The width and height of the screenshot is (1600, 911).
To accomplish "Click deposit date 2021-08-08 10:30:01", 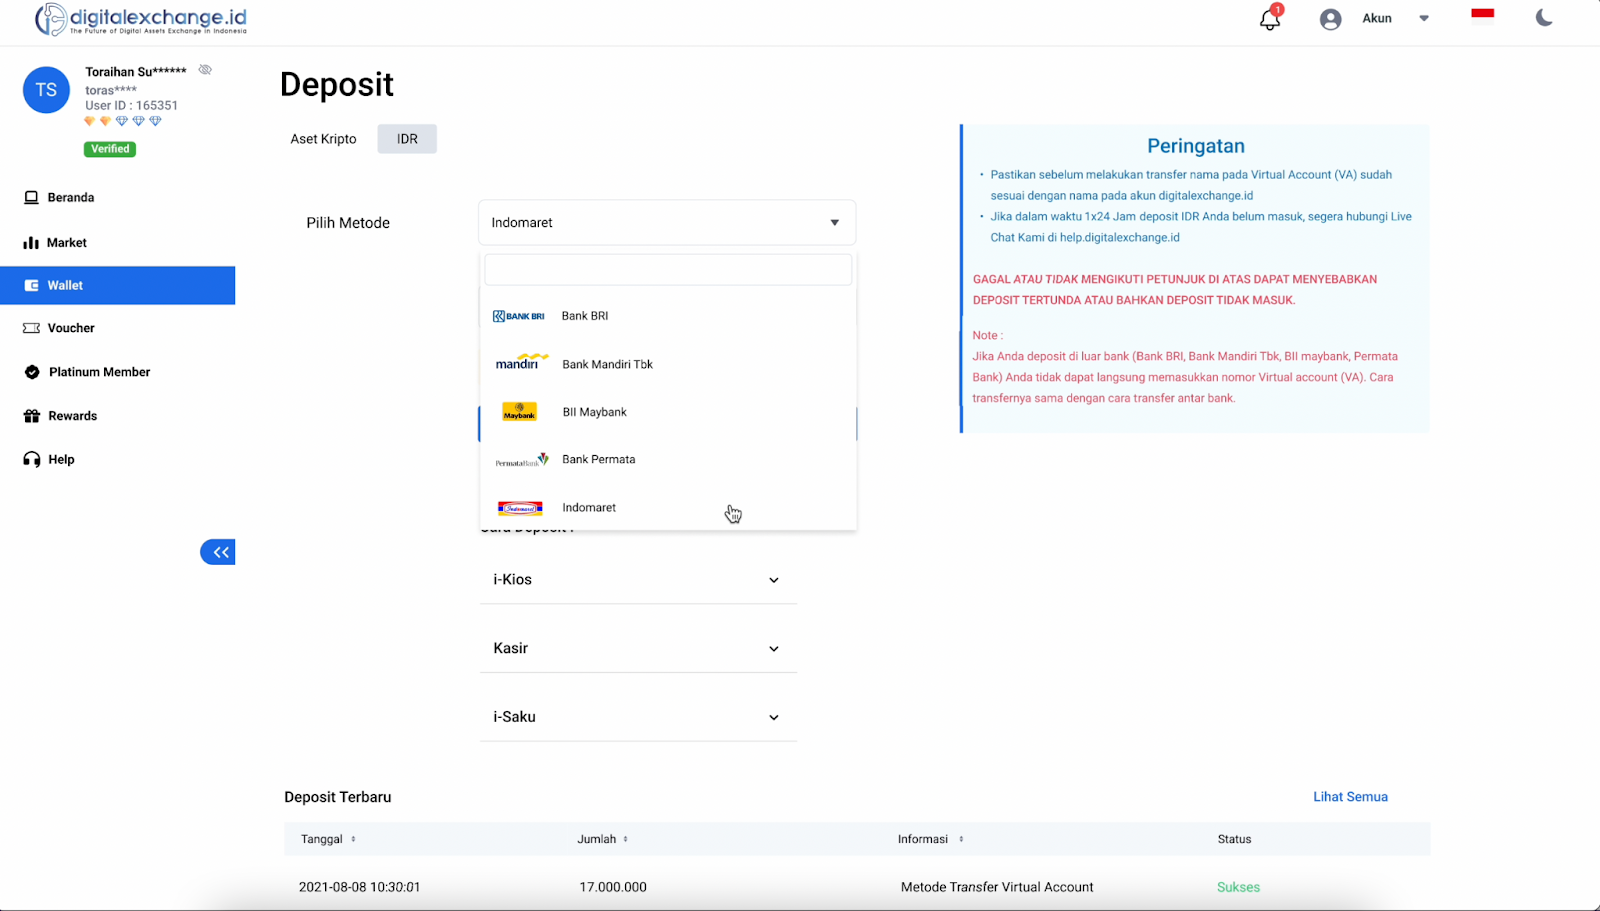I will 359,887.
